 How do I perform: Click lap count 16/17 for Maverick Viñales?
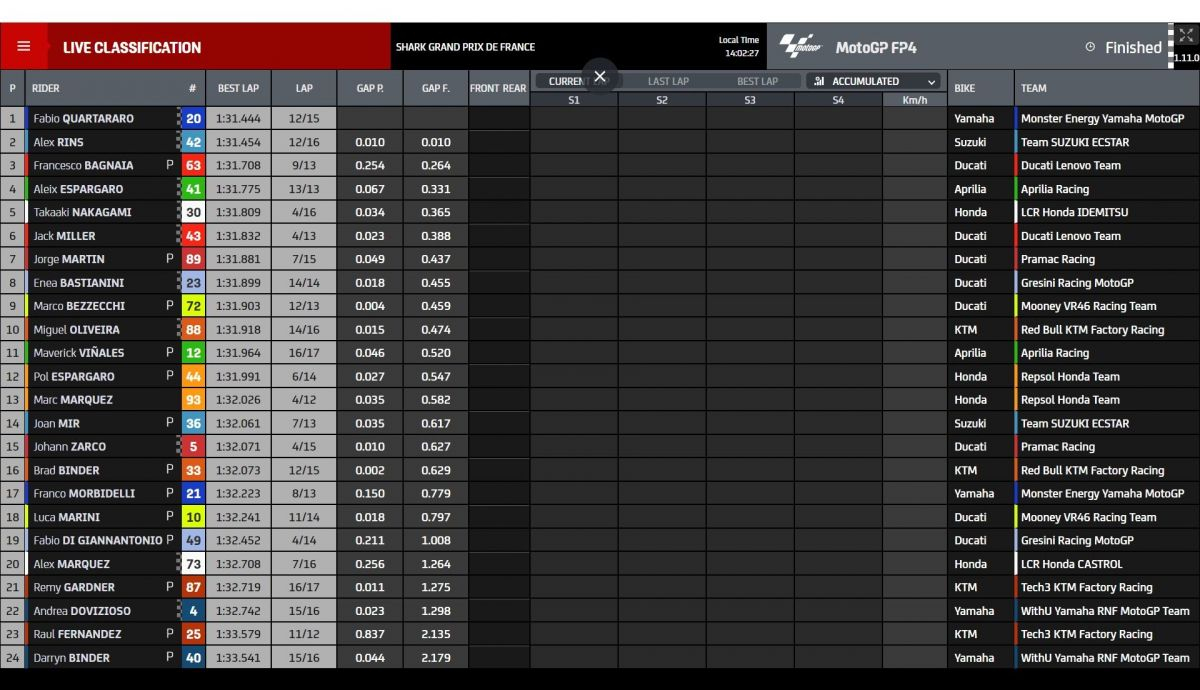pos(304,353)
